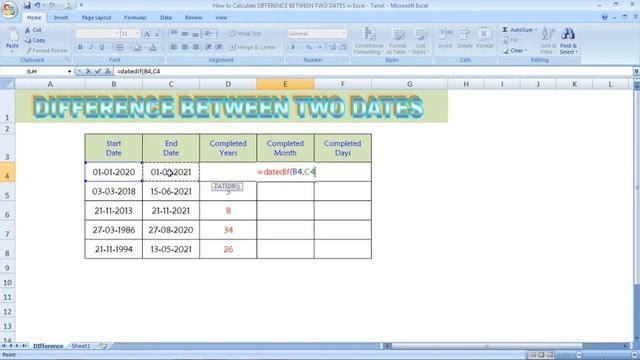Toggle Underline formatting
The height and width of the screenshot is (360, 640).
coord(102,47)
